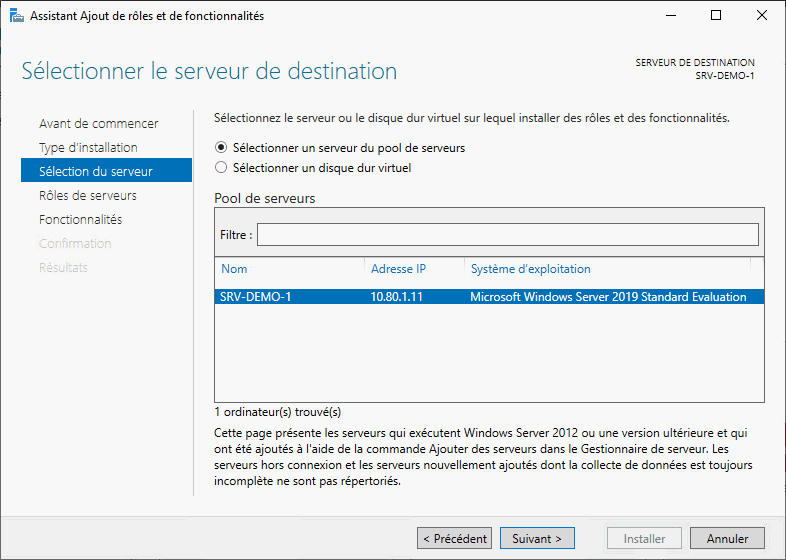Minimize the Assistant Ajout de rôles window

click(x=669, y=16)
